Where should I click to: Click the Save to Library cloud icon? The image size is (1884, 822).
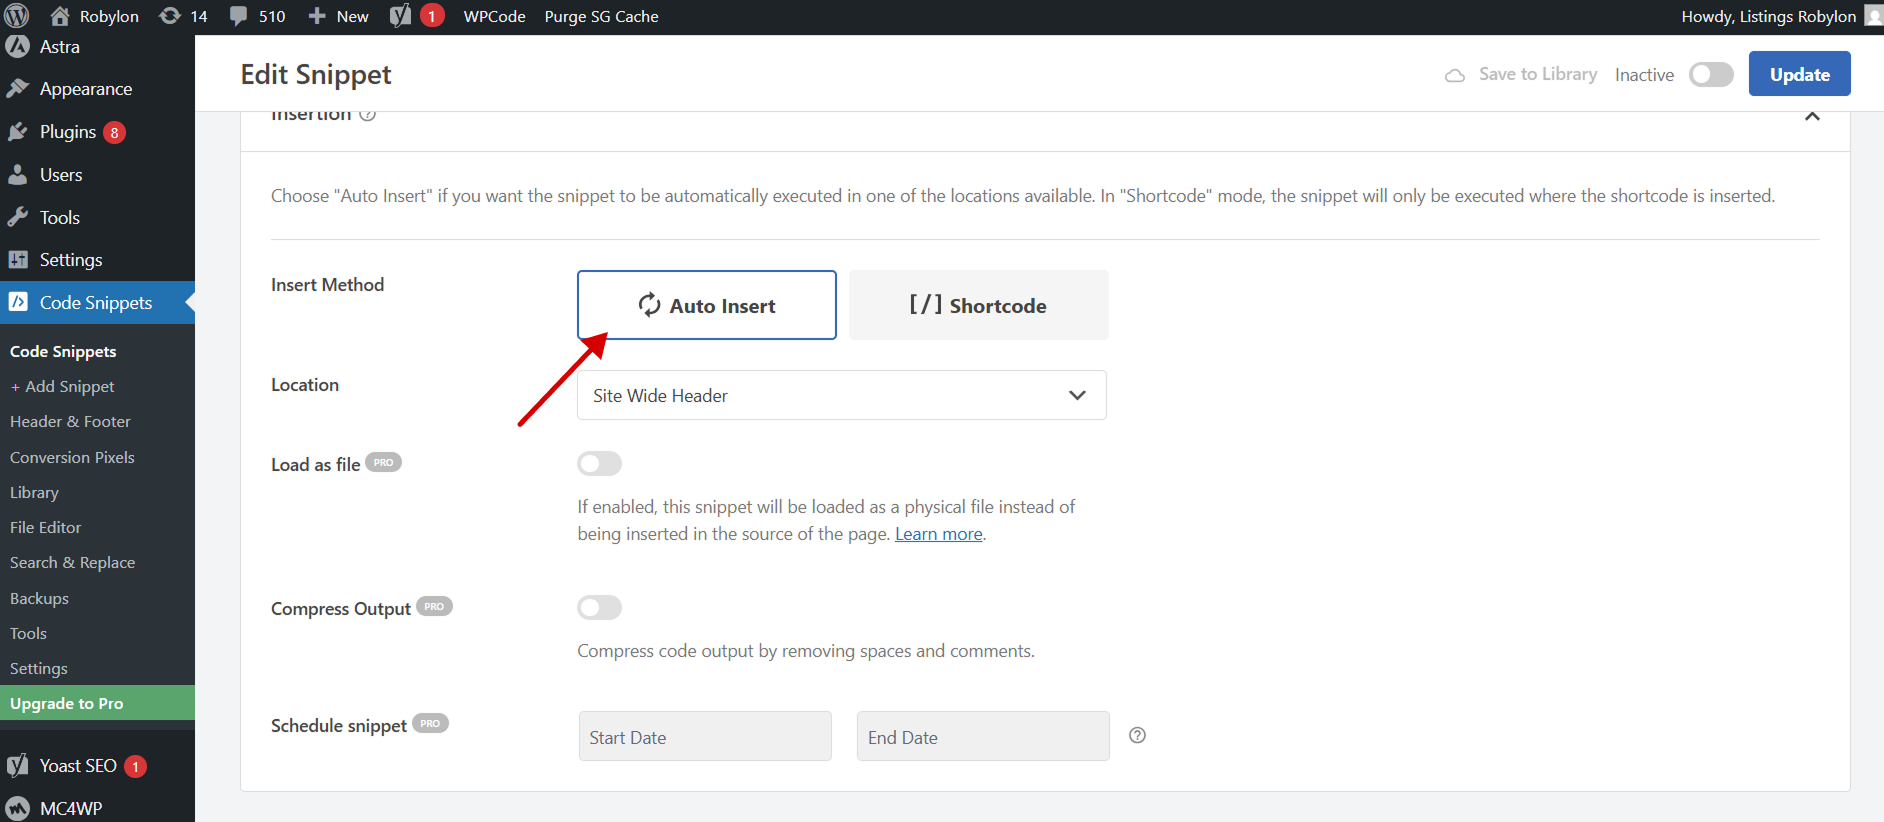coord(1455,75)
